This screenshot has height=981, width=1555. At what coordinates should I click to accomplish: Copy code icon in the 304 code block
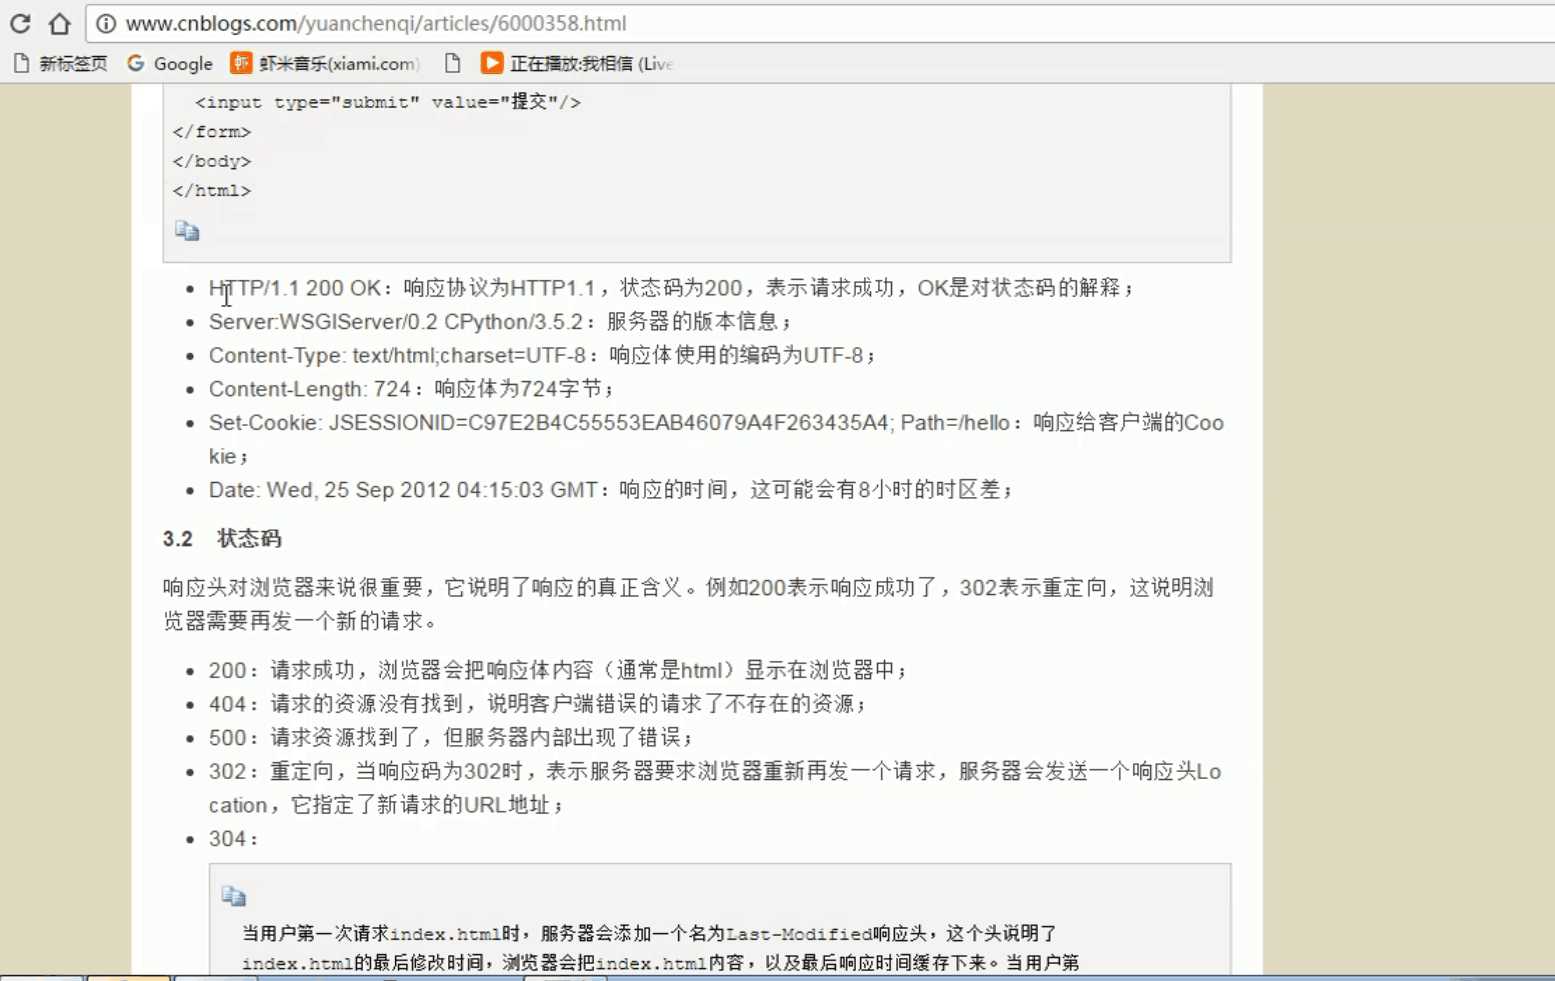(x=234, y=896)
